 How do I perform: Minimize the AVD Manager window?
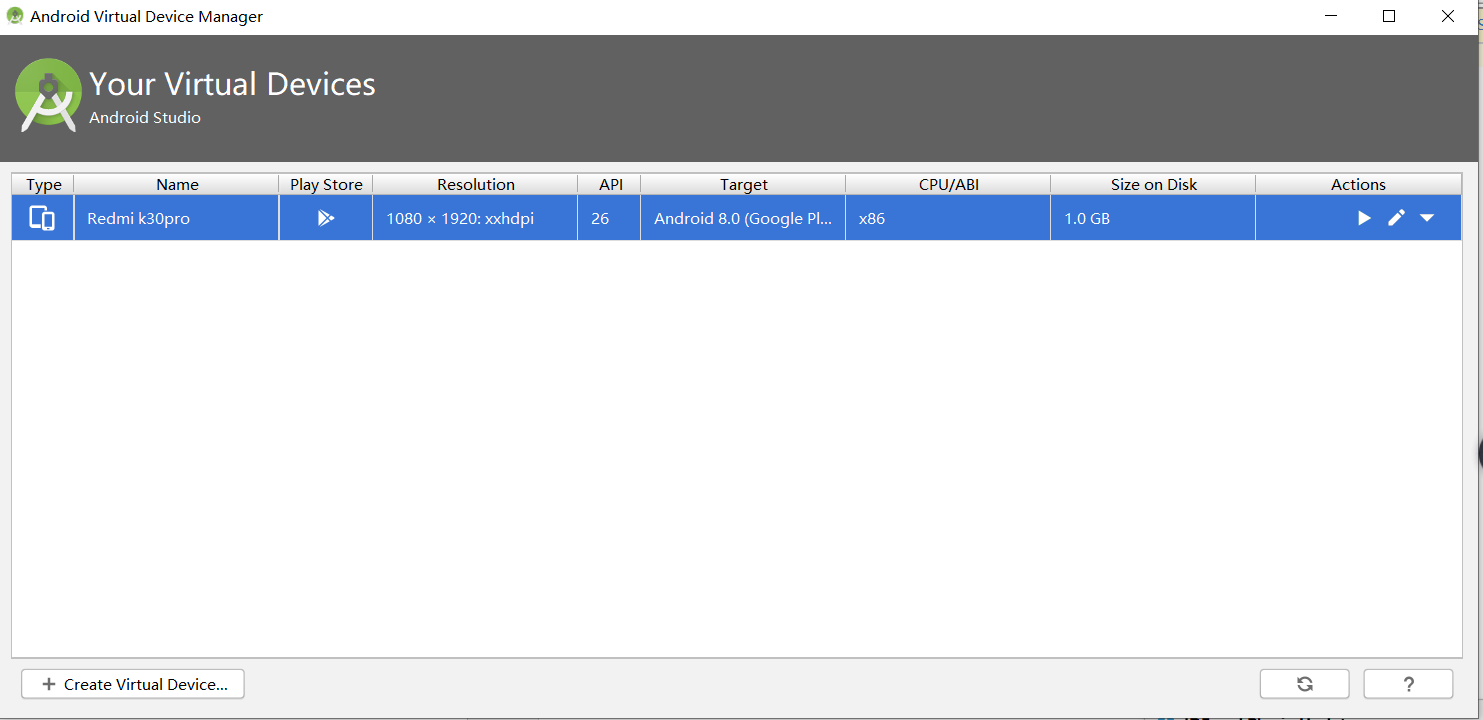coord(1331,16)
